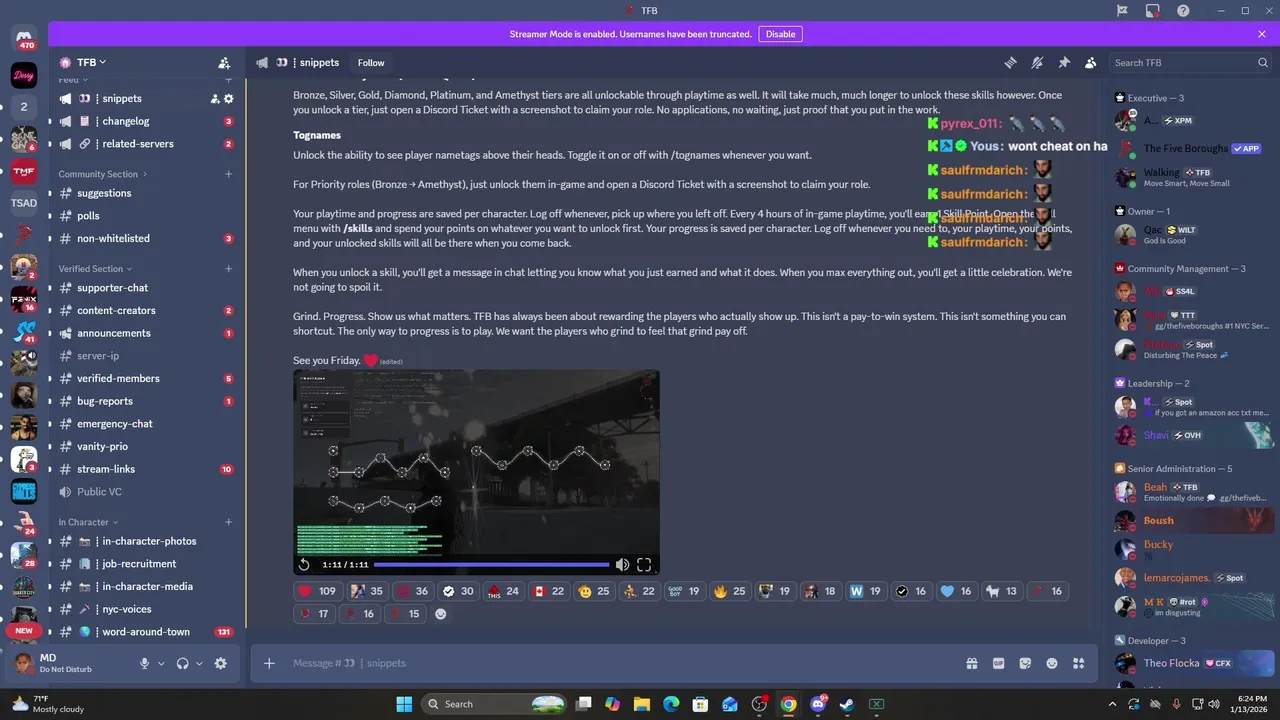
Task: Add channel to Verified Section plus
Action: pos(228,269)
